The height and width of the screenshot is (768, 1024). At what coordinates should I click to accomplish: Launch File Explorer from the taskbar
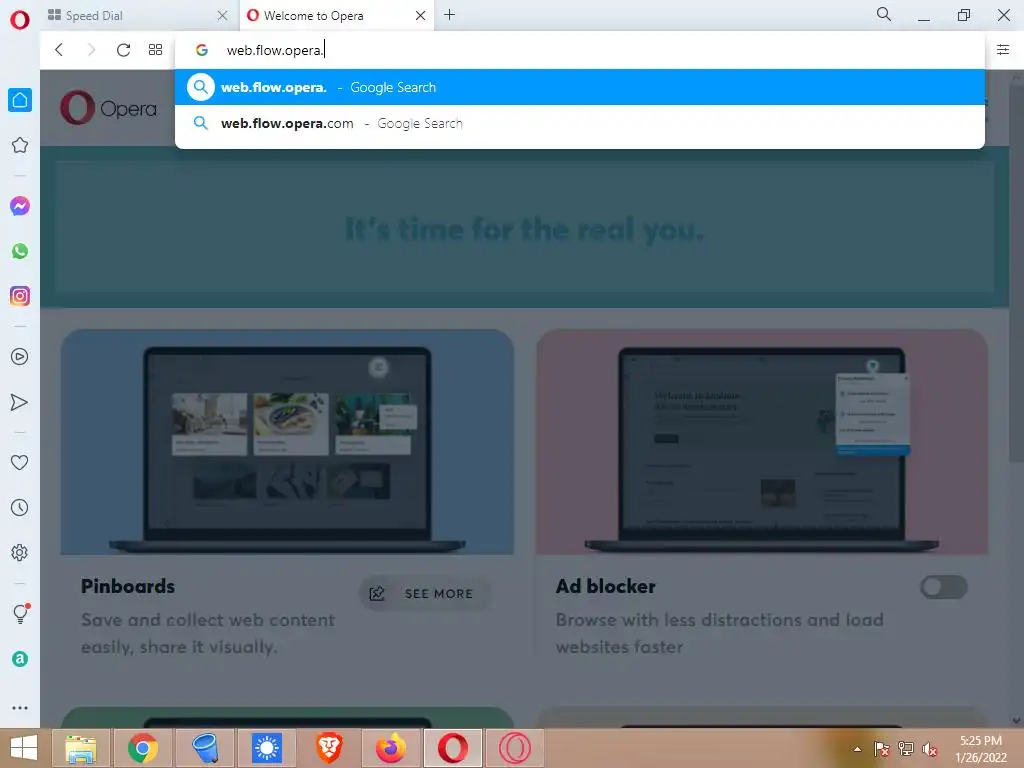point(80,748)
